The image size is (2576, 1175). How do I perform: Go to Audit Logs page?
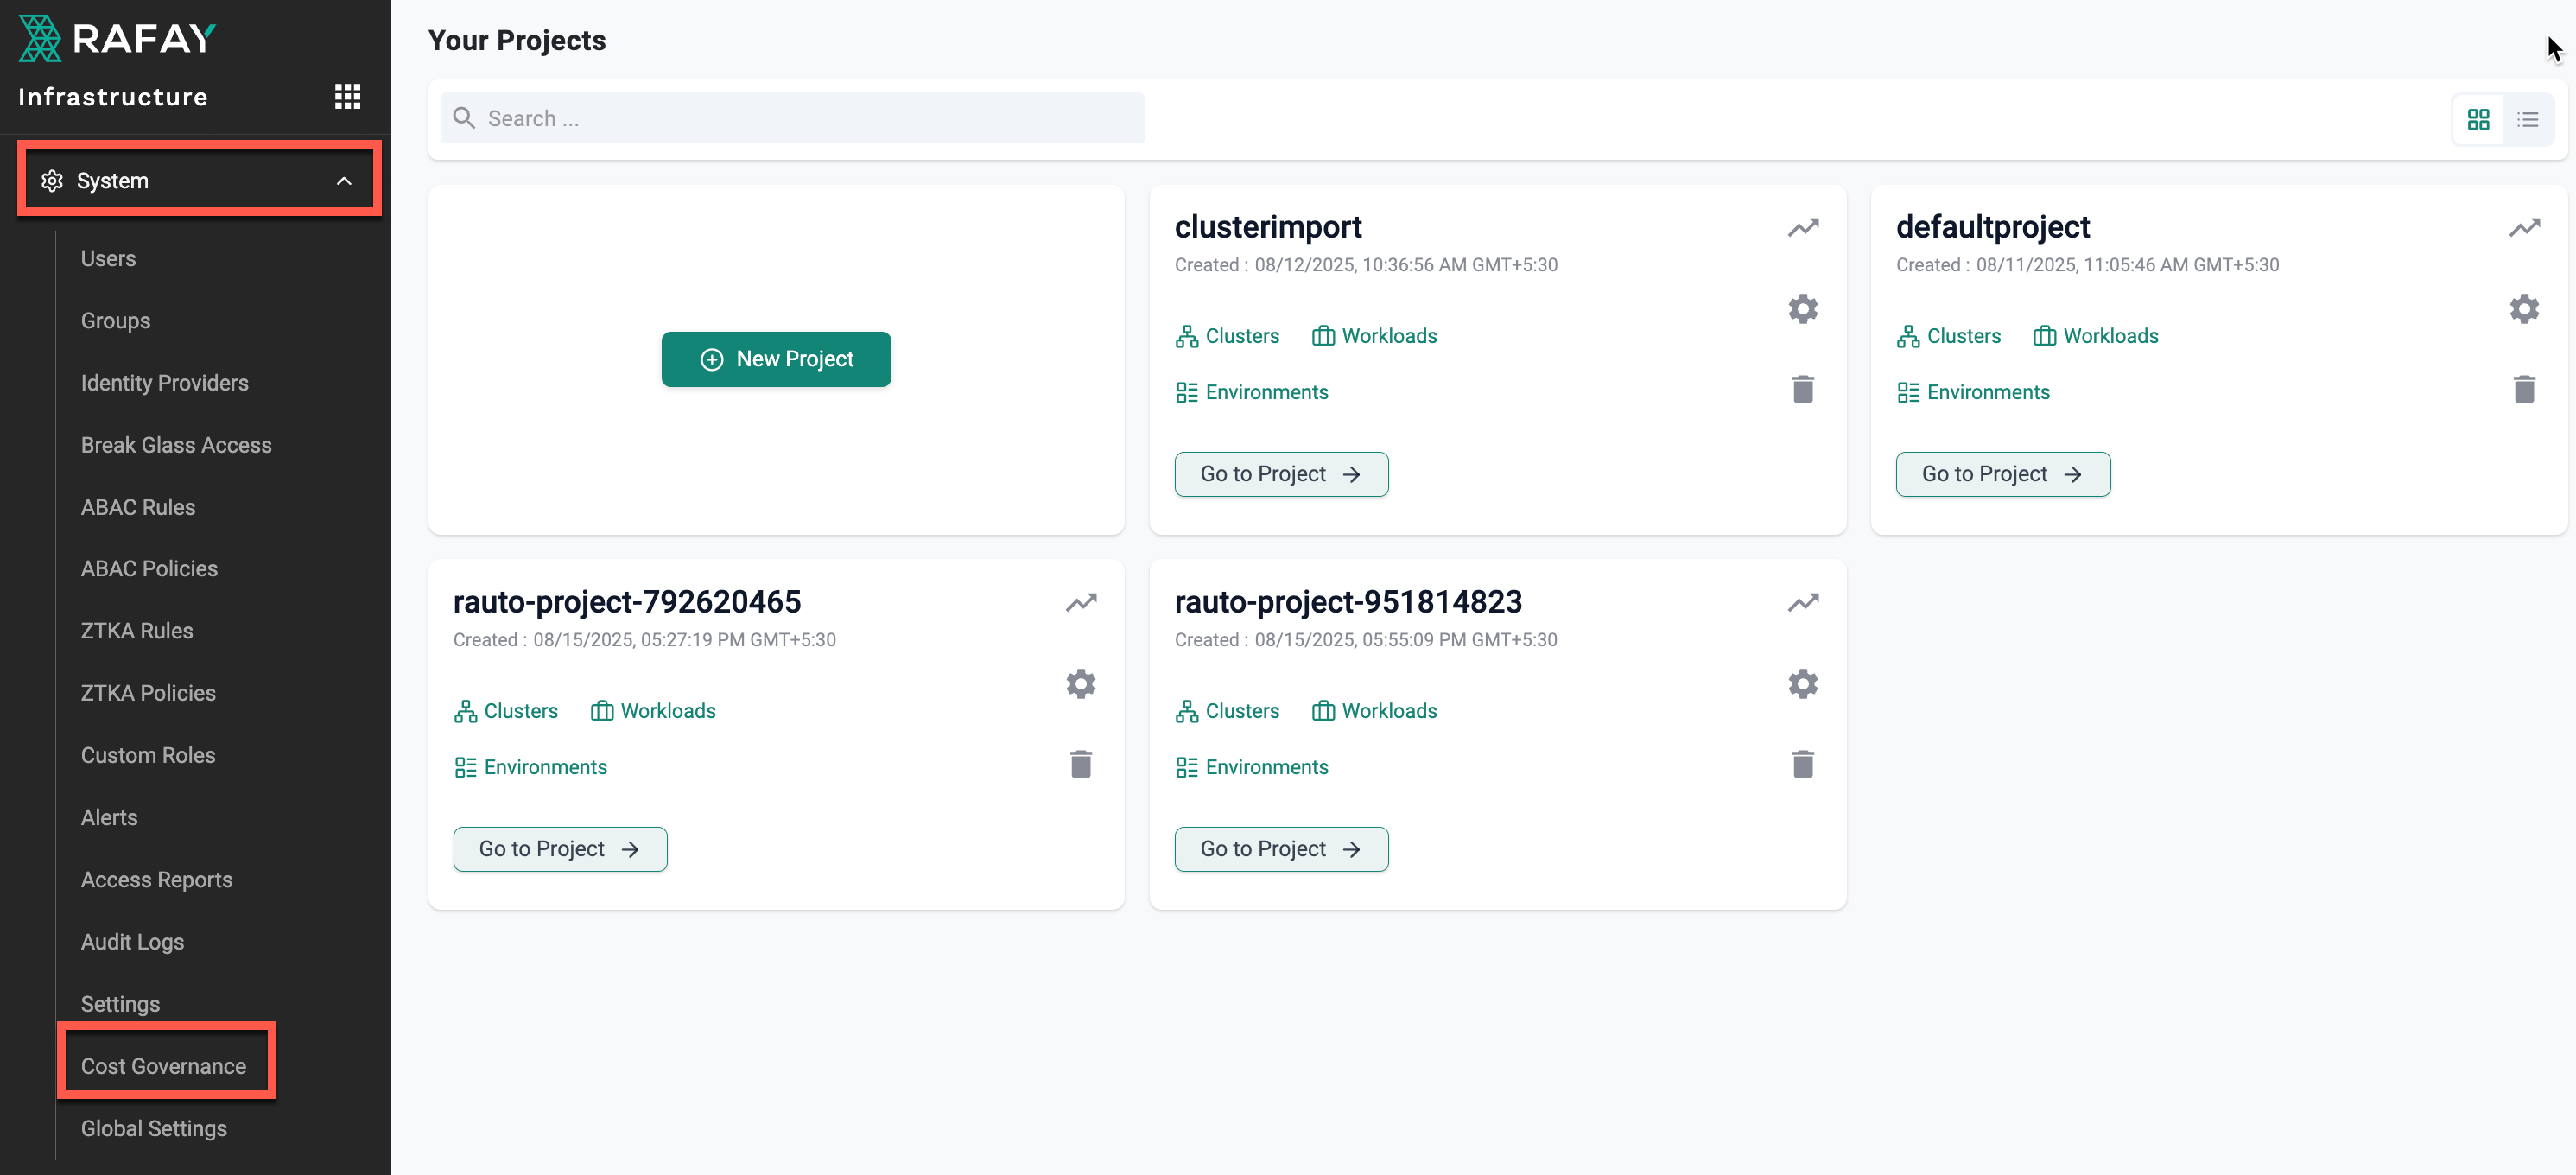pos(132,942)
